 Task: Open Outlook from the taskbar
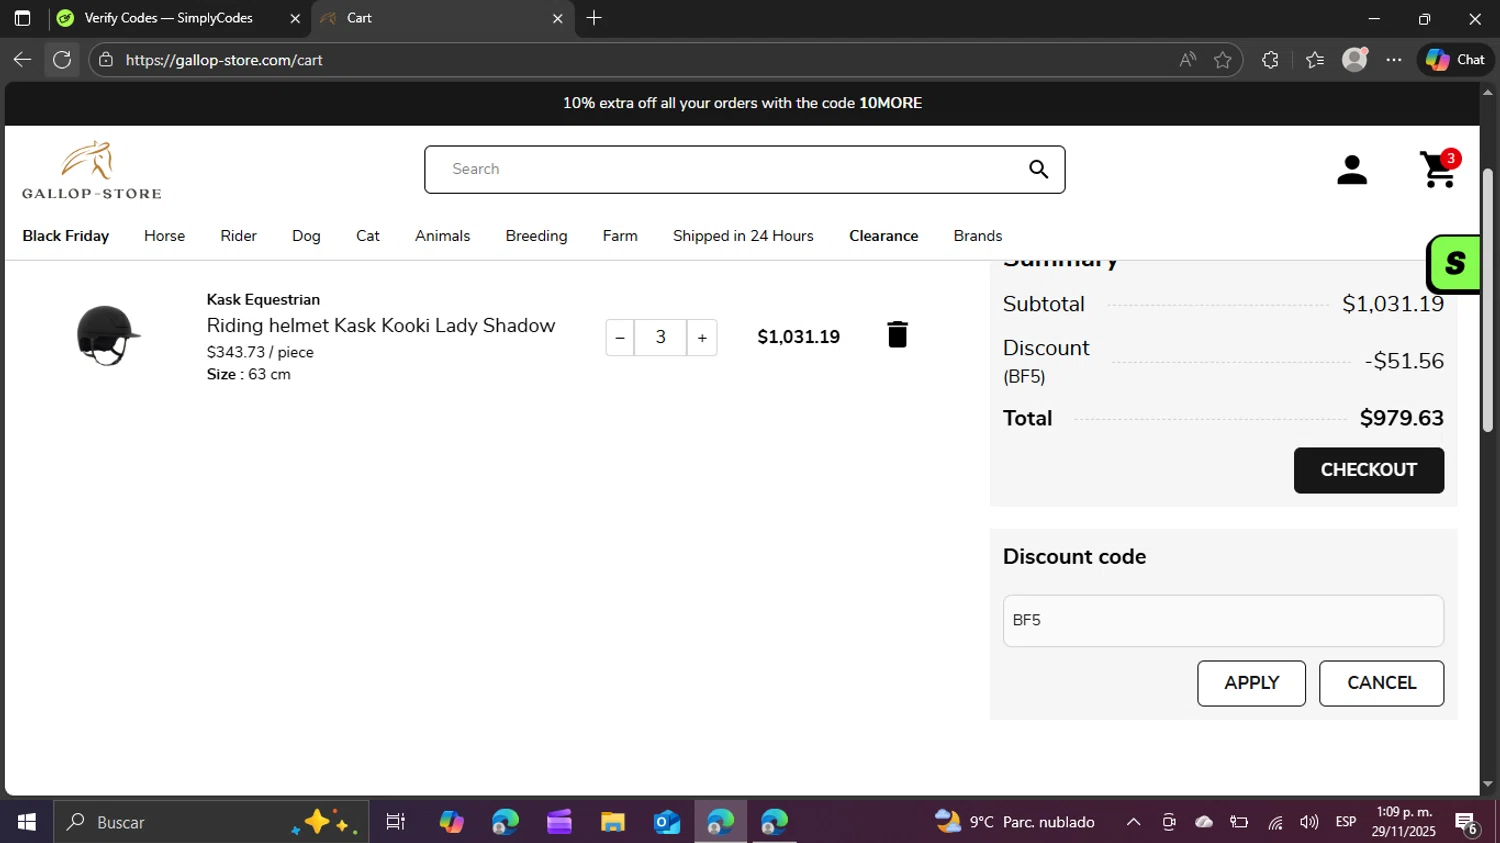tap(667, 822)
